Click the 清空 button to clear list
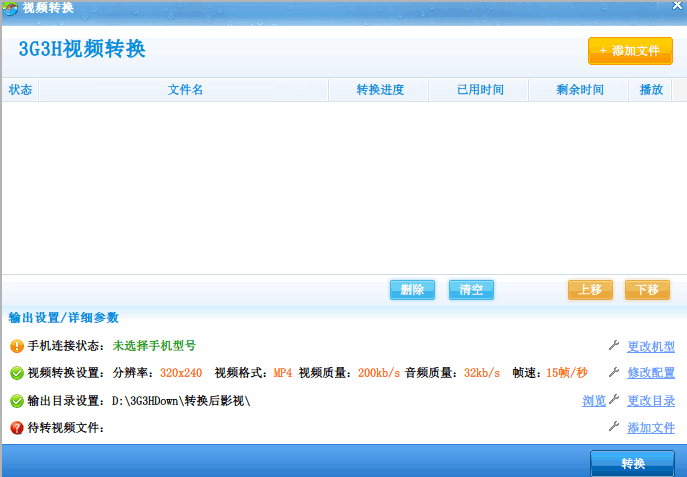687x477 pixels. 471,290
